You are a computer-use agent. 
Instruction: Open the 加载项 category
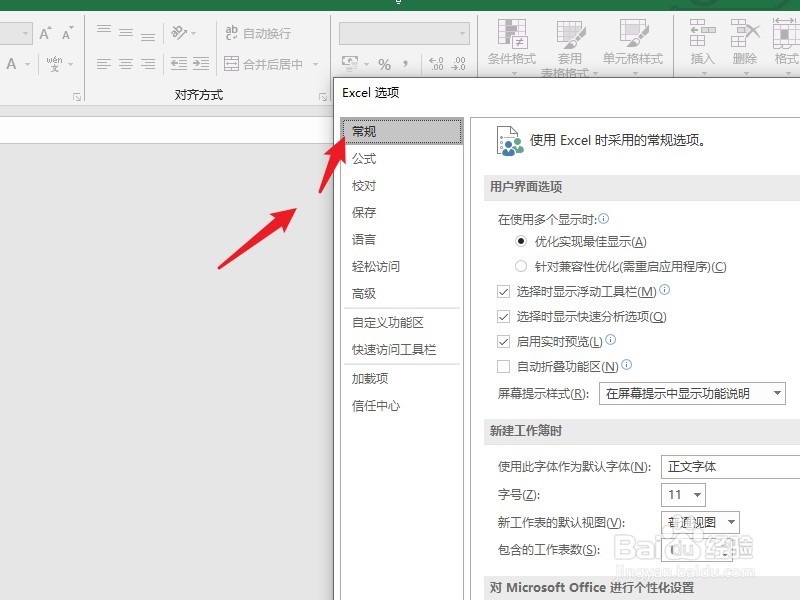pyautogui.click(x=402, y=379)
